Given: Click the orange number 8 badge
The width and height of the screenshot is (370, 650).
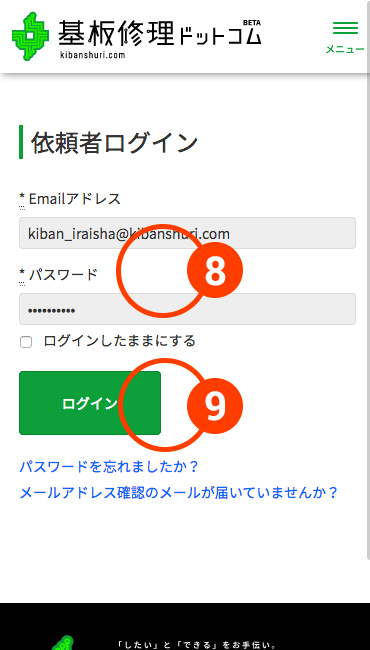Looking at the screenshot, I should [215, 270].
